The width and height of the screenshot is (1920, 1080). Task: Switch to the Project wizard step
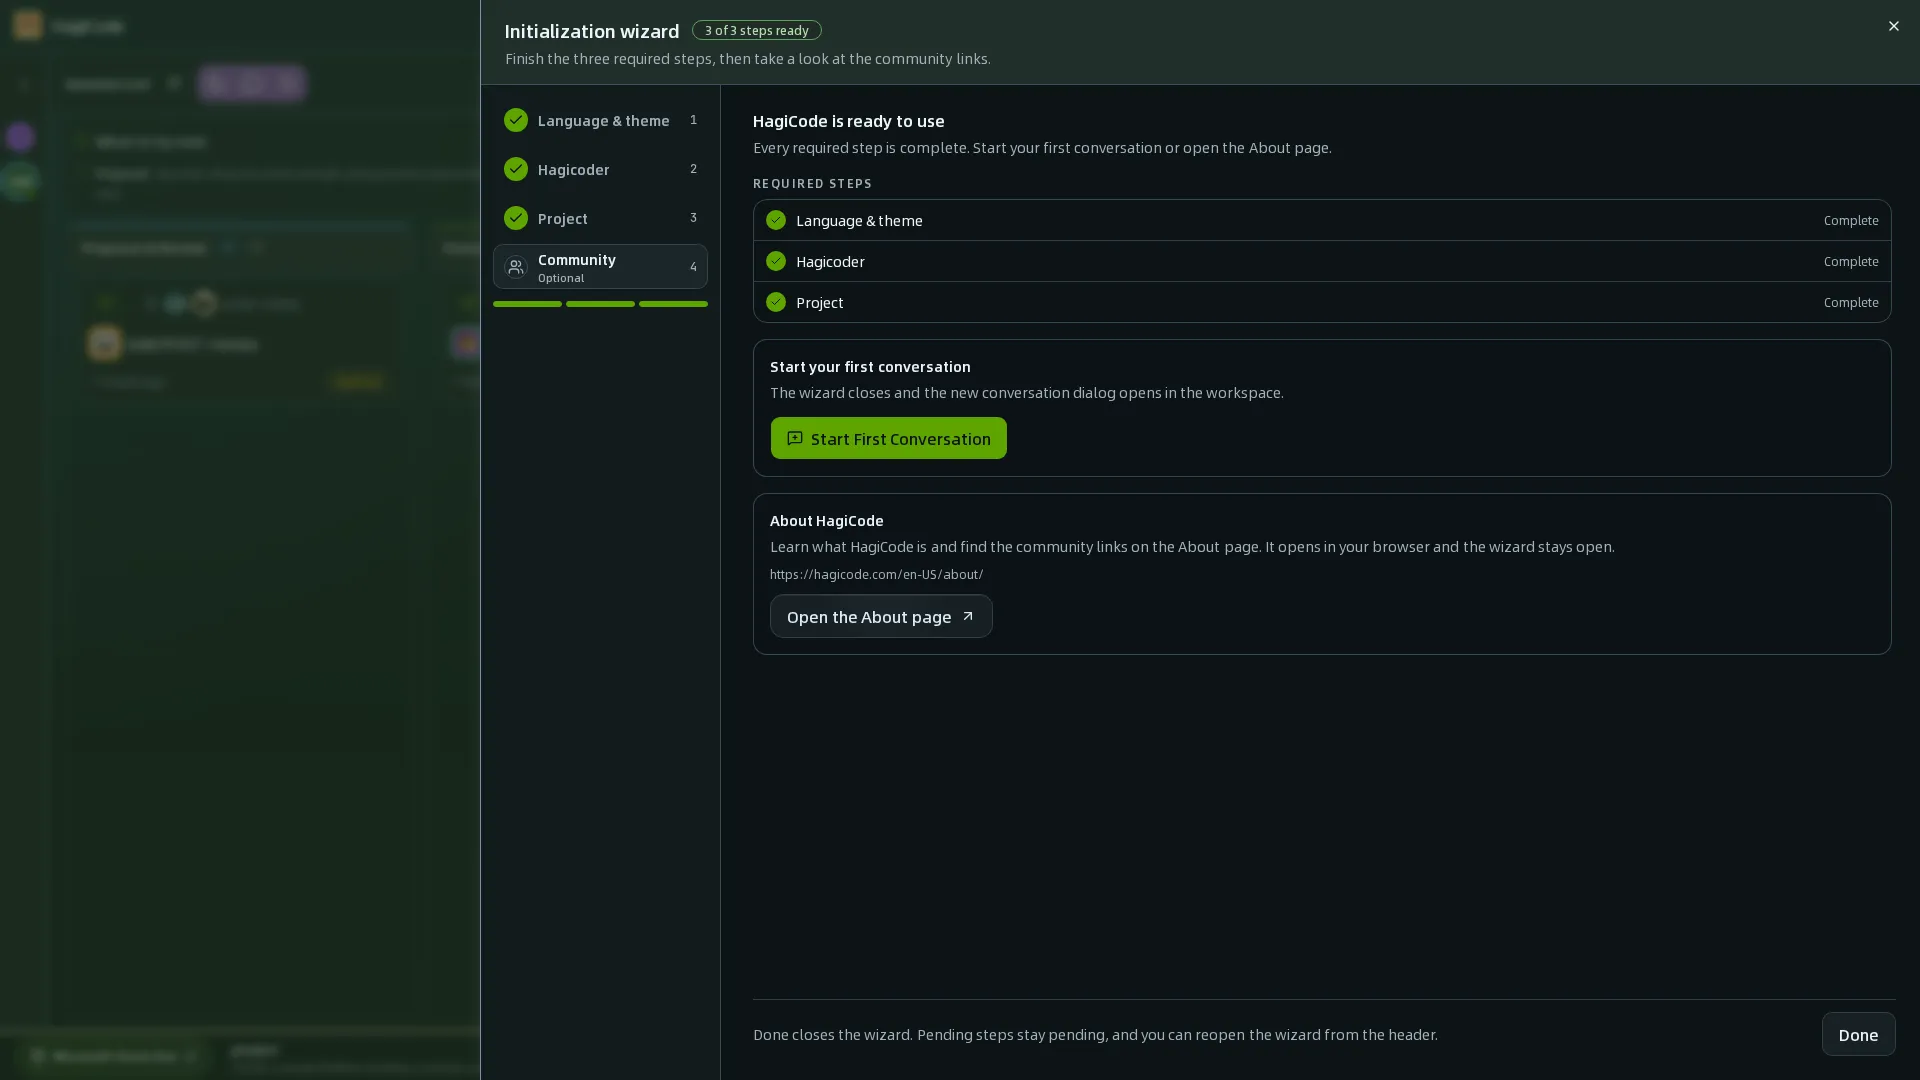[x=600, y=218]
